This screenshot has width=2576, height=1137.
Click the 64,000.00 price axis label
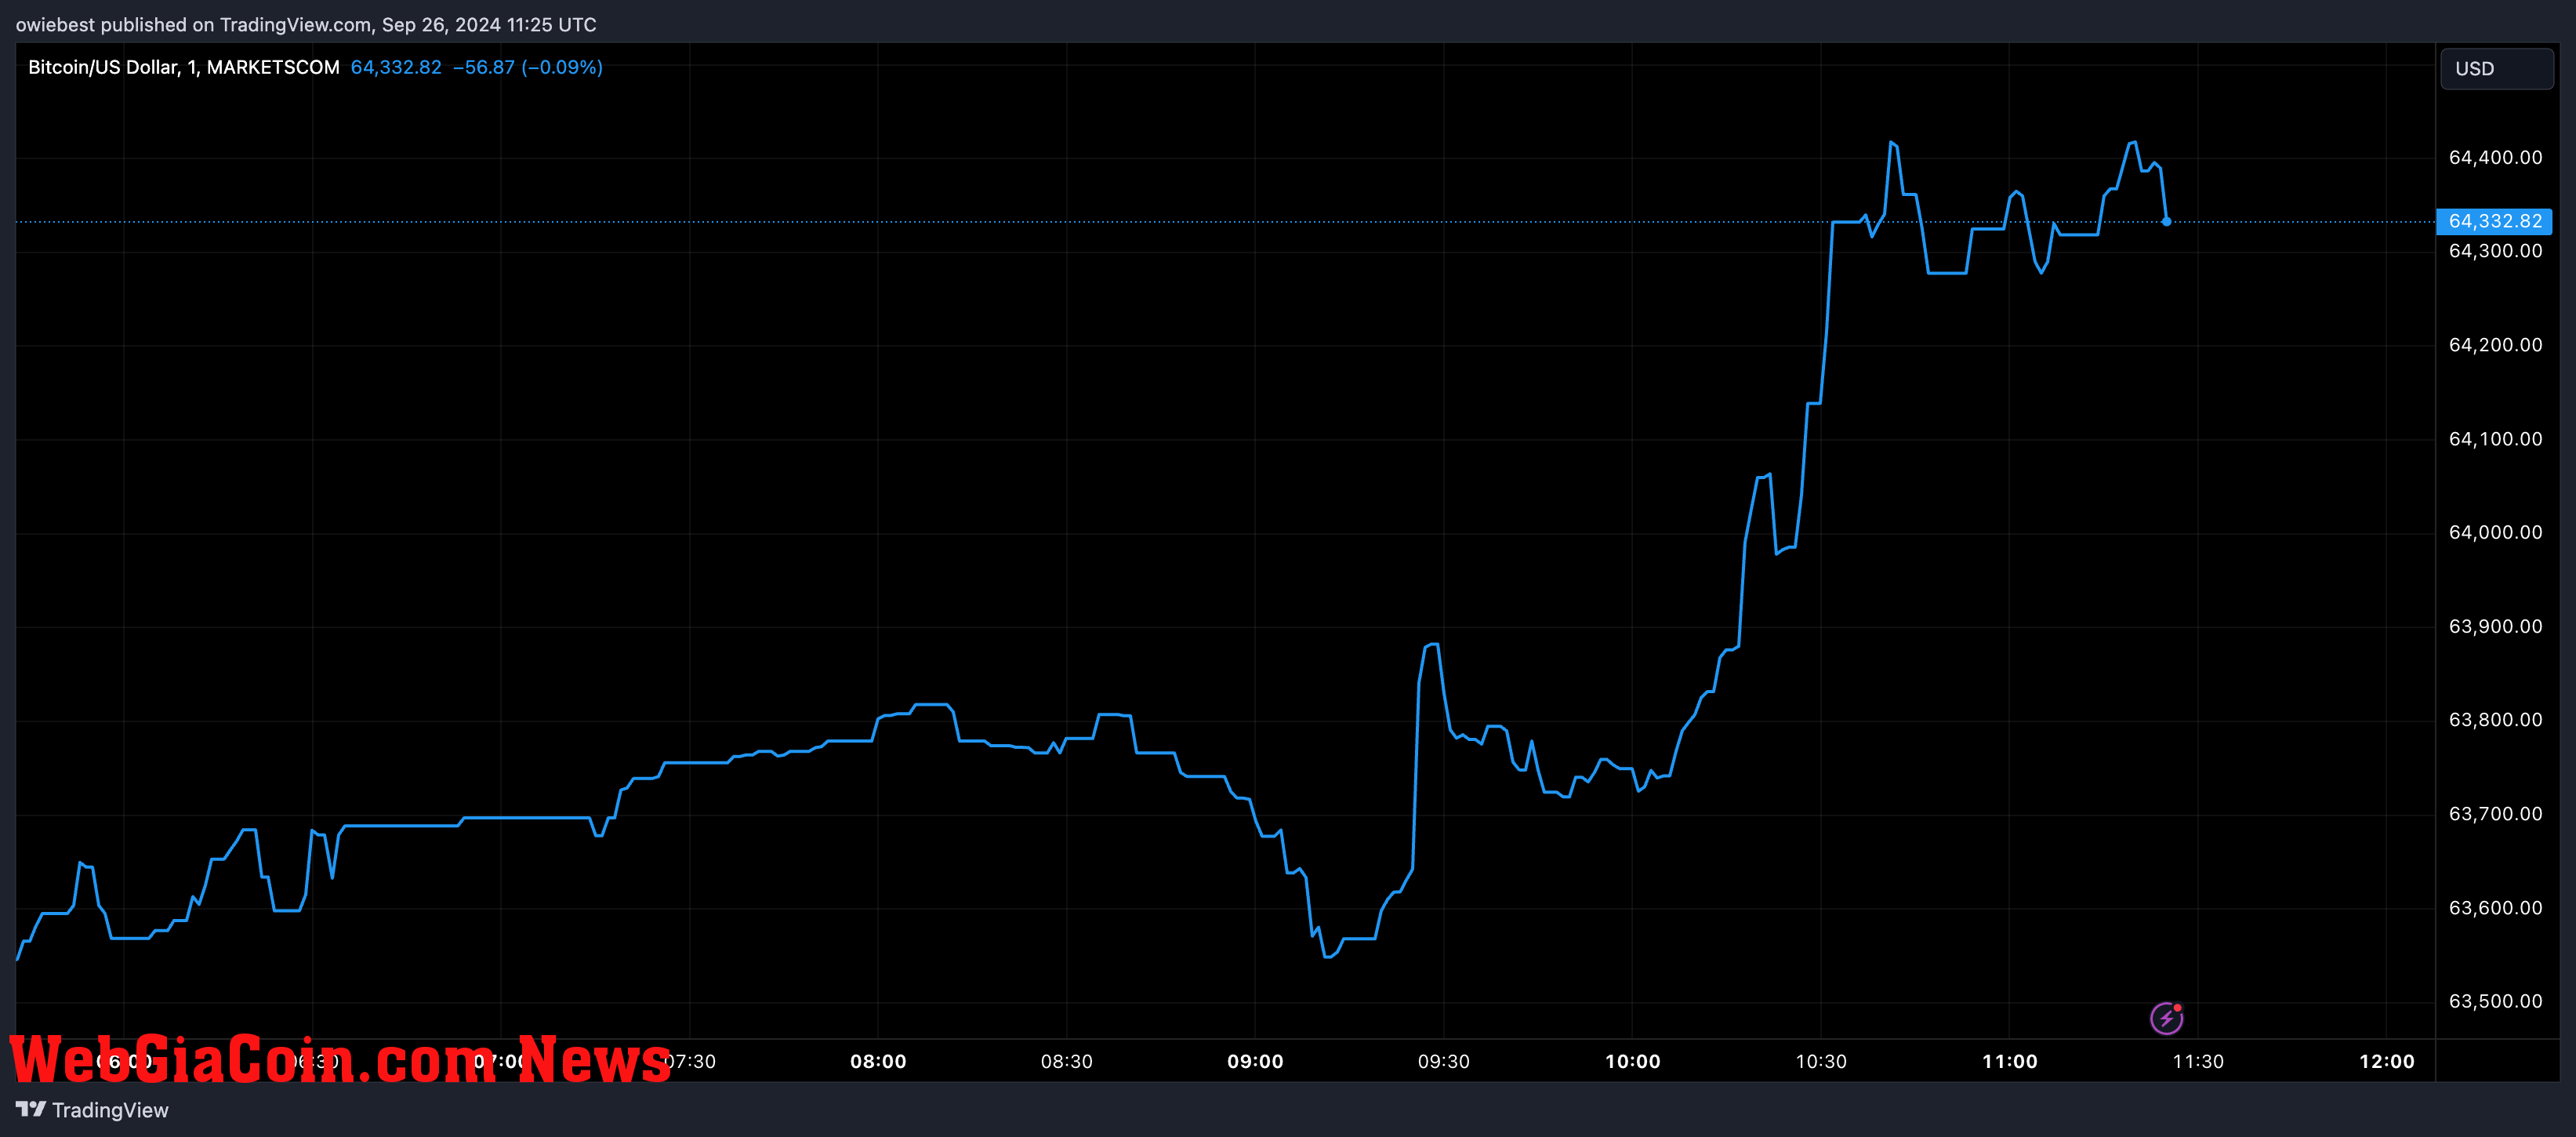[2495, 532]
